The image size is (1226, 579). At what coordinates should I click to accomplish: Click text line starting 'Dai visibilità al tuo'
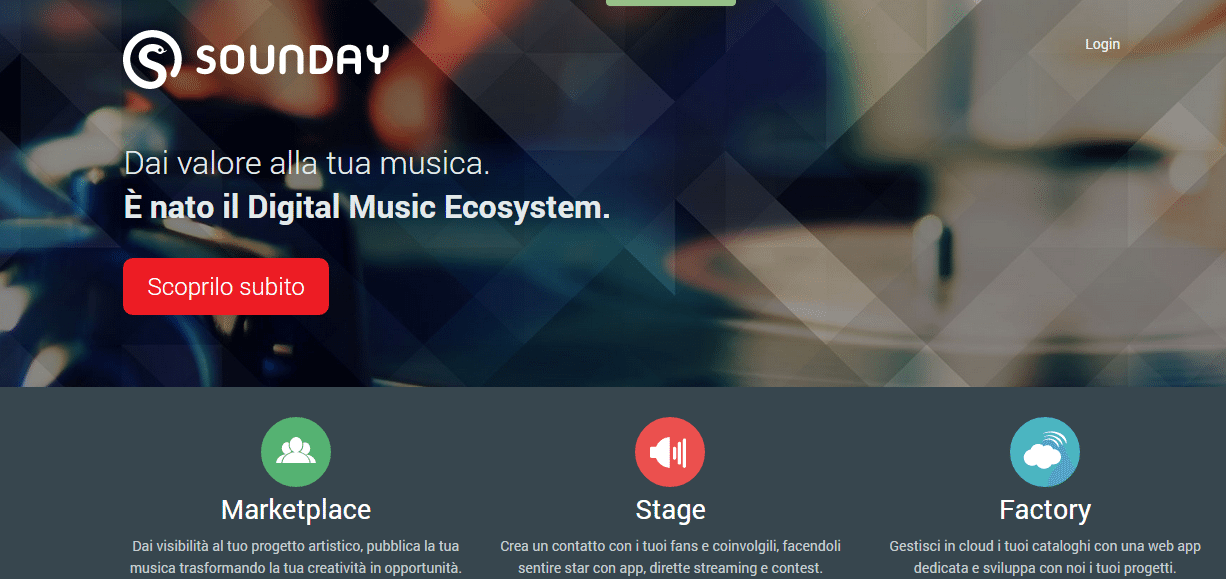[x=296, y=546]
